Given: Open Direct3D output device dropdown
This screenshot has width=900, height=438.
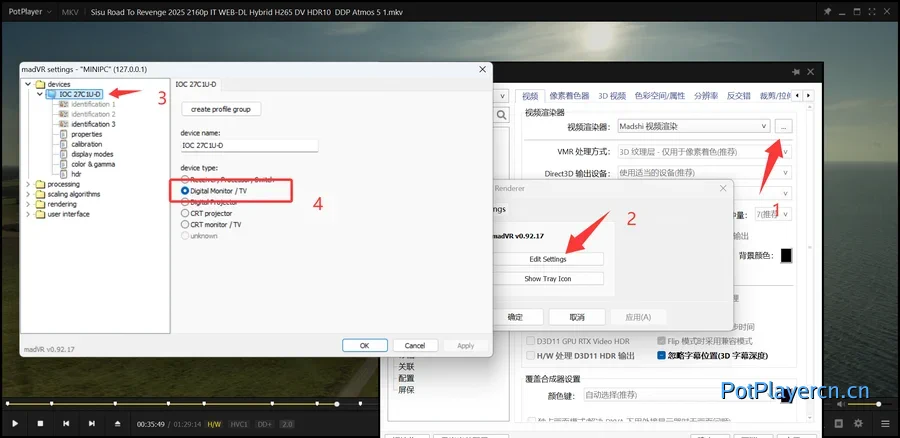Looking at the screenshot, I should click(x=704, y=173).
